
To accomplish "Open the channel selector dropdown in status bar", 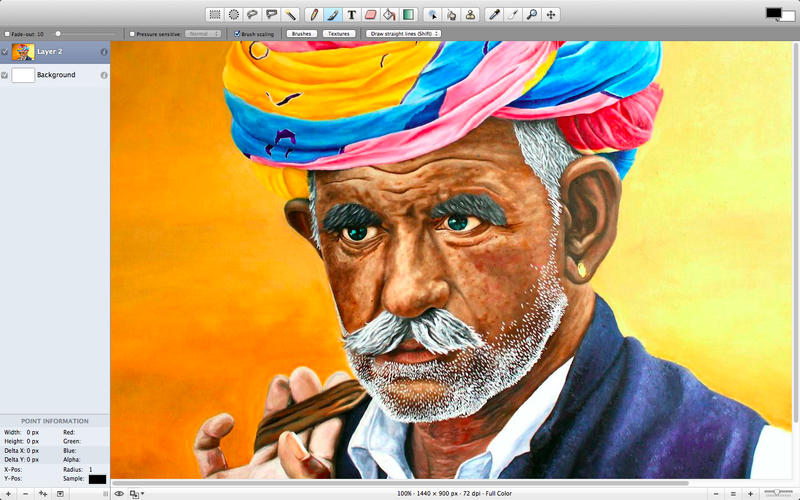I will pyautogui.click(x=137, y=493).
